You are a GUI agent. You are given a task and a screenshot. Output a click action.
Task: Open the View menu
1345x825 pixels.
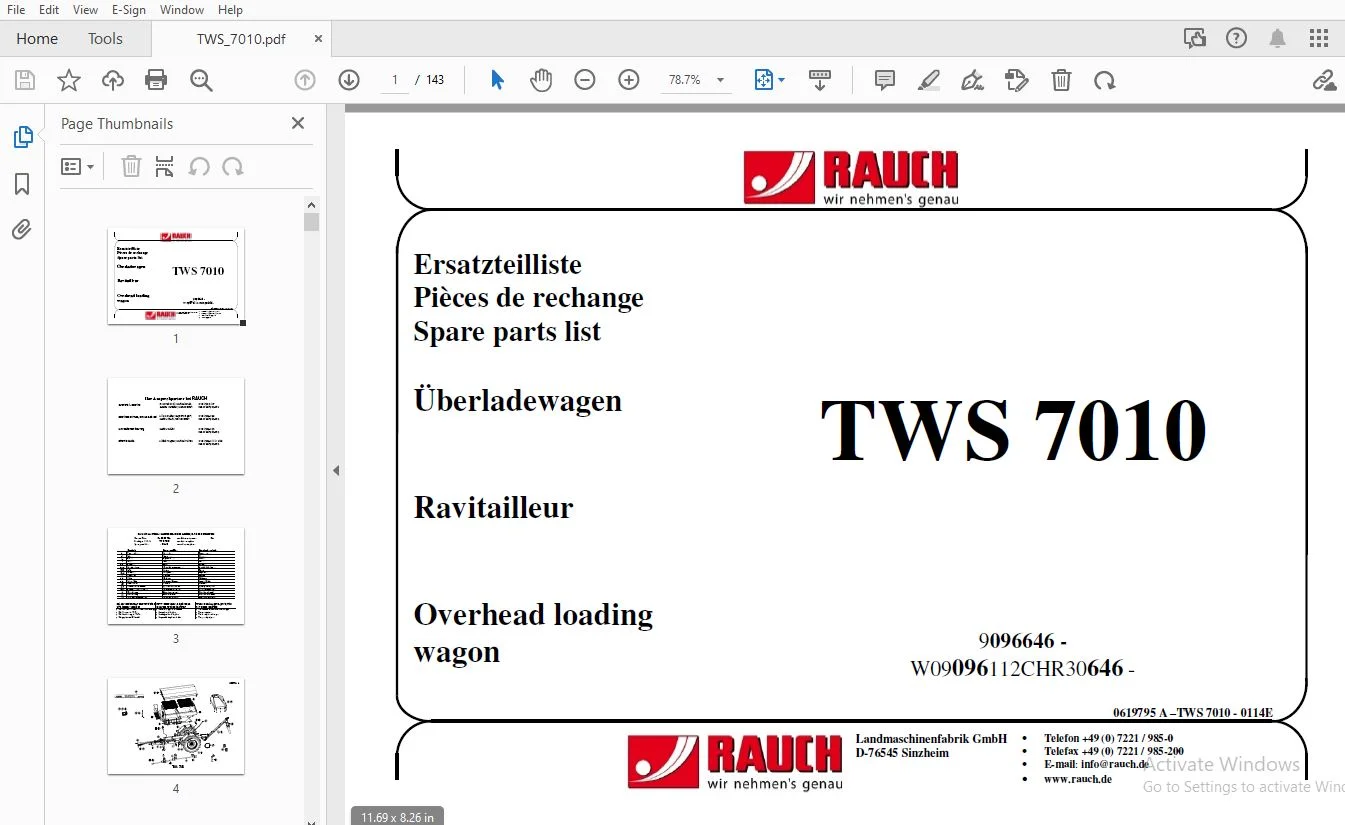(x=85, y=10)
